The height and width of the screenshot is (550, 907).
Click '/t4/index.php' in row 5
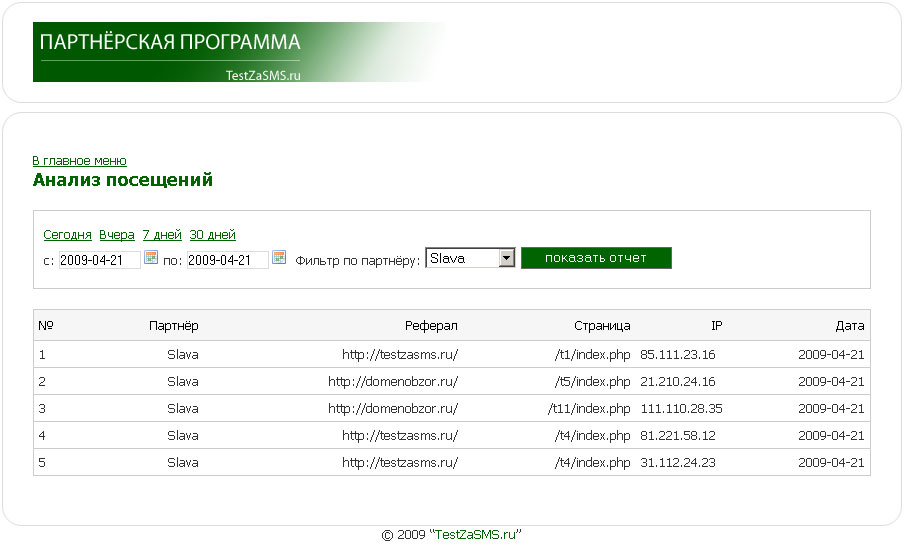coord(592,463)
